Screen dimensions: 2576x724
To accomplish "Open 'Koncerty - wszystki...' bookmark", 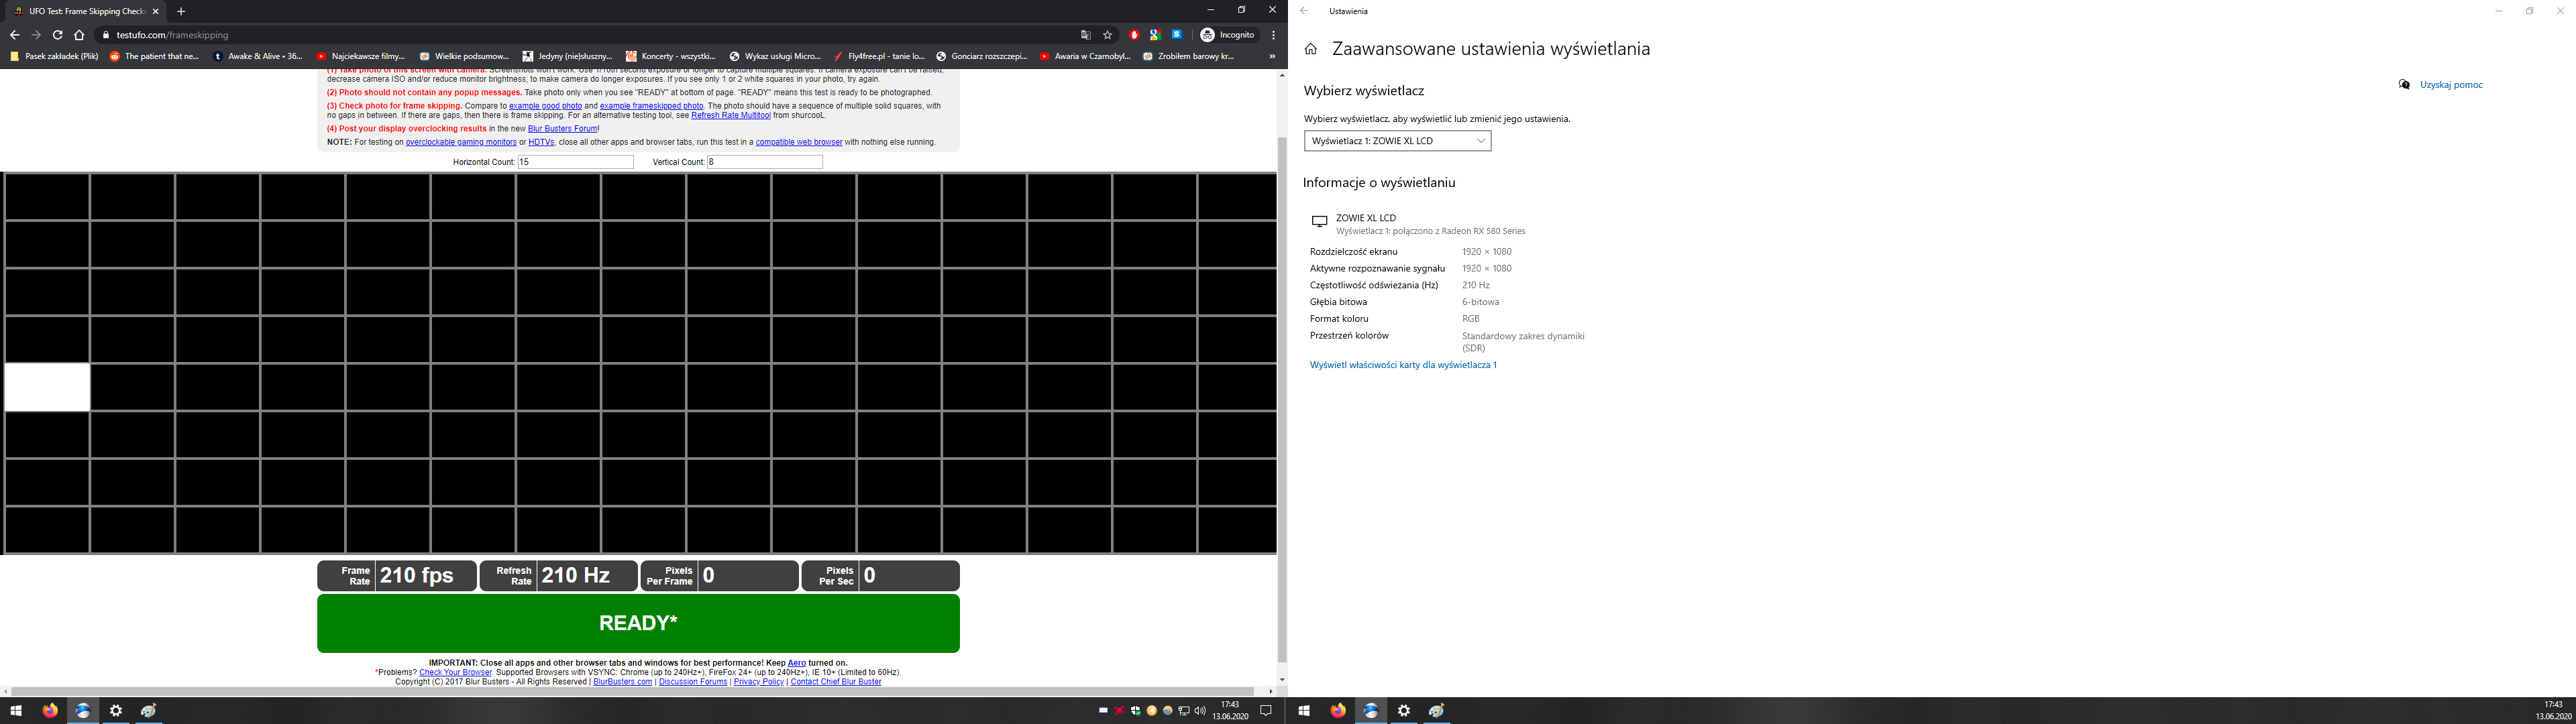I will coord(671,57).
